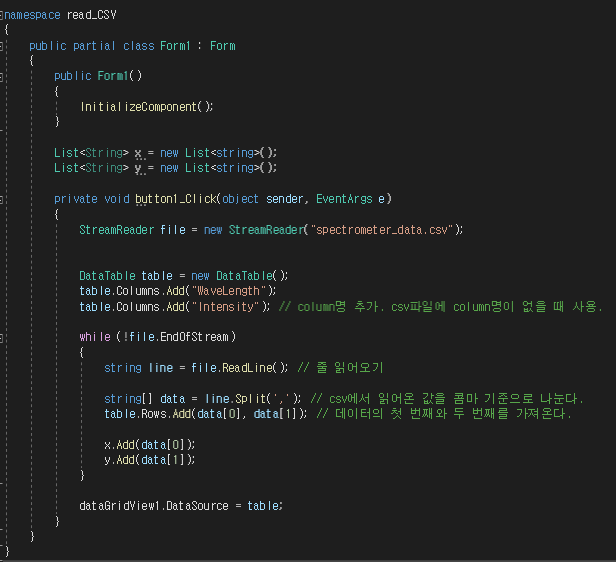Click the comment after the Rows.Add statement
This screenshot has height=562, width=616.
pos(444,414)
